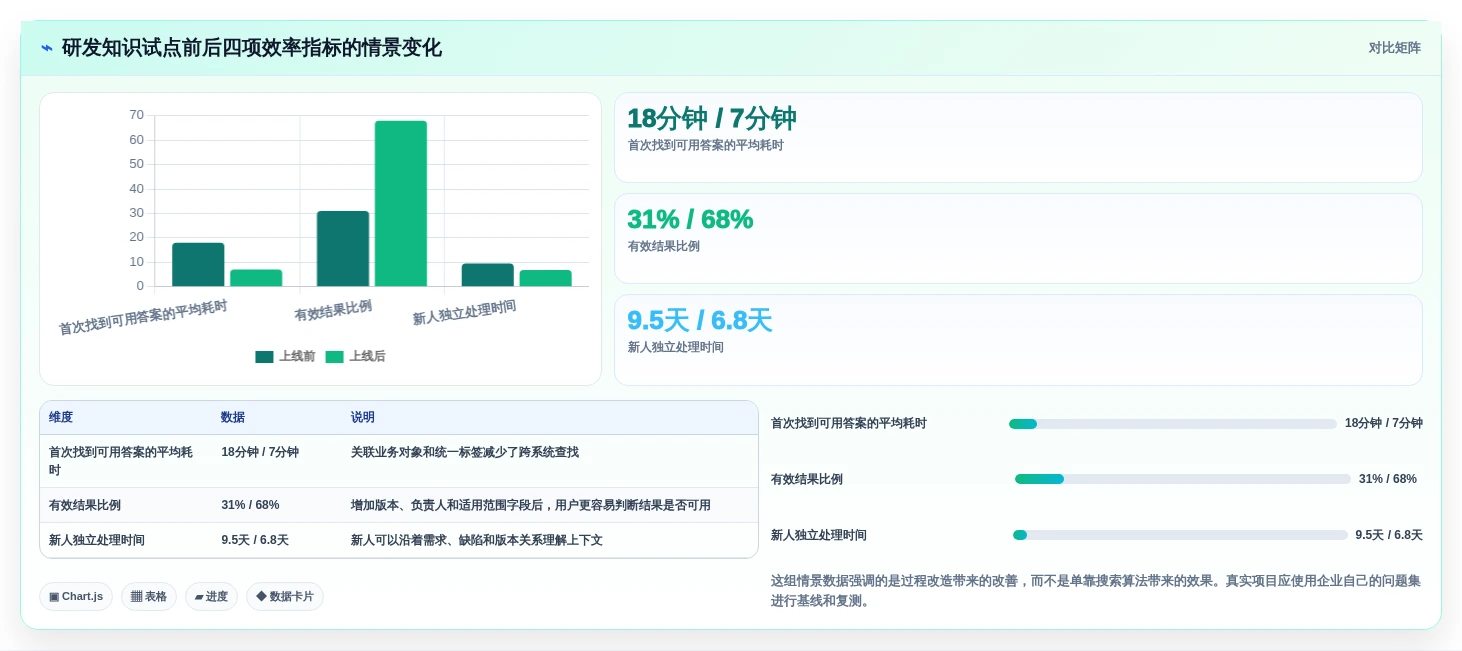
Task: Click the progress value 9.5天 / 6.8天
Action: (x=1389, y=535)
